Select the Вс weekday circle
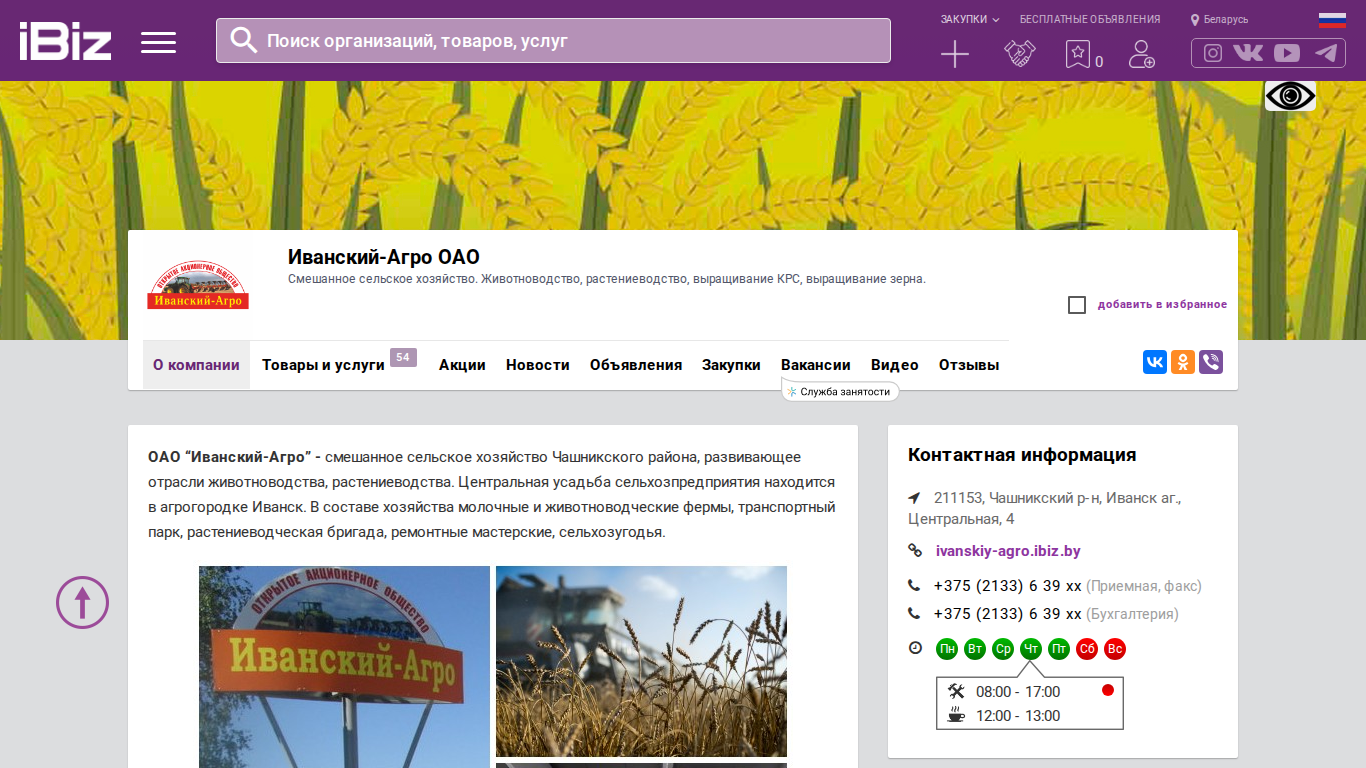This screenshot has height=768, width=1366. click(x=1115, y=649)
